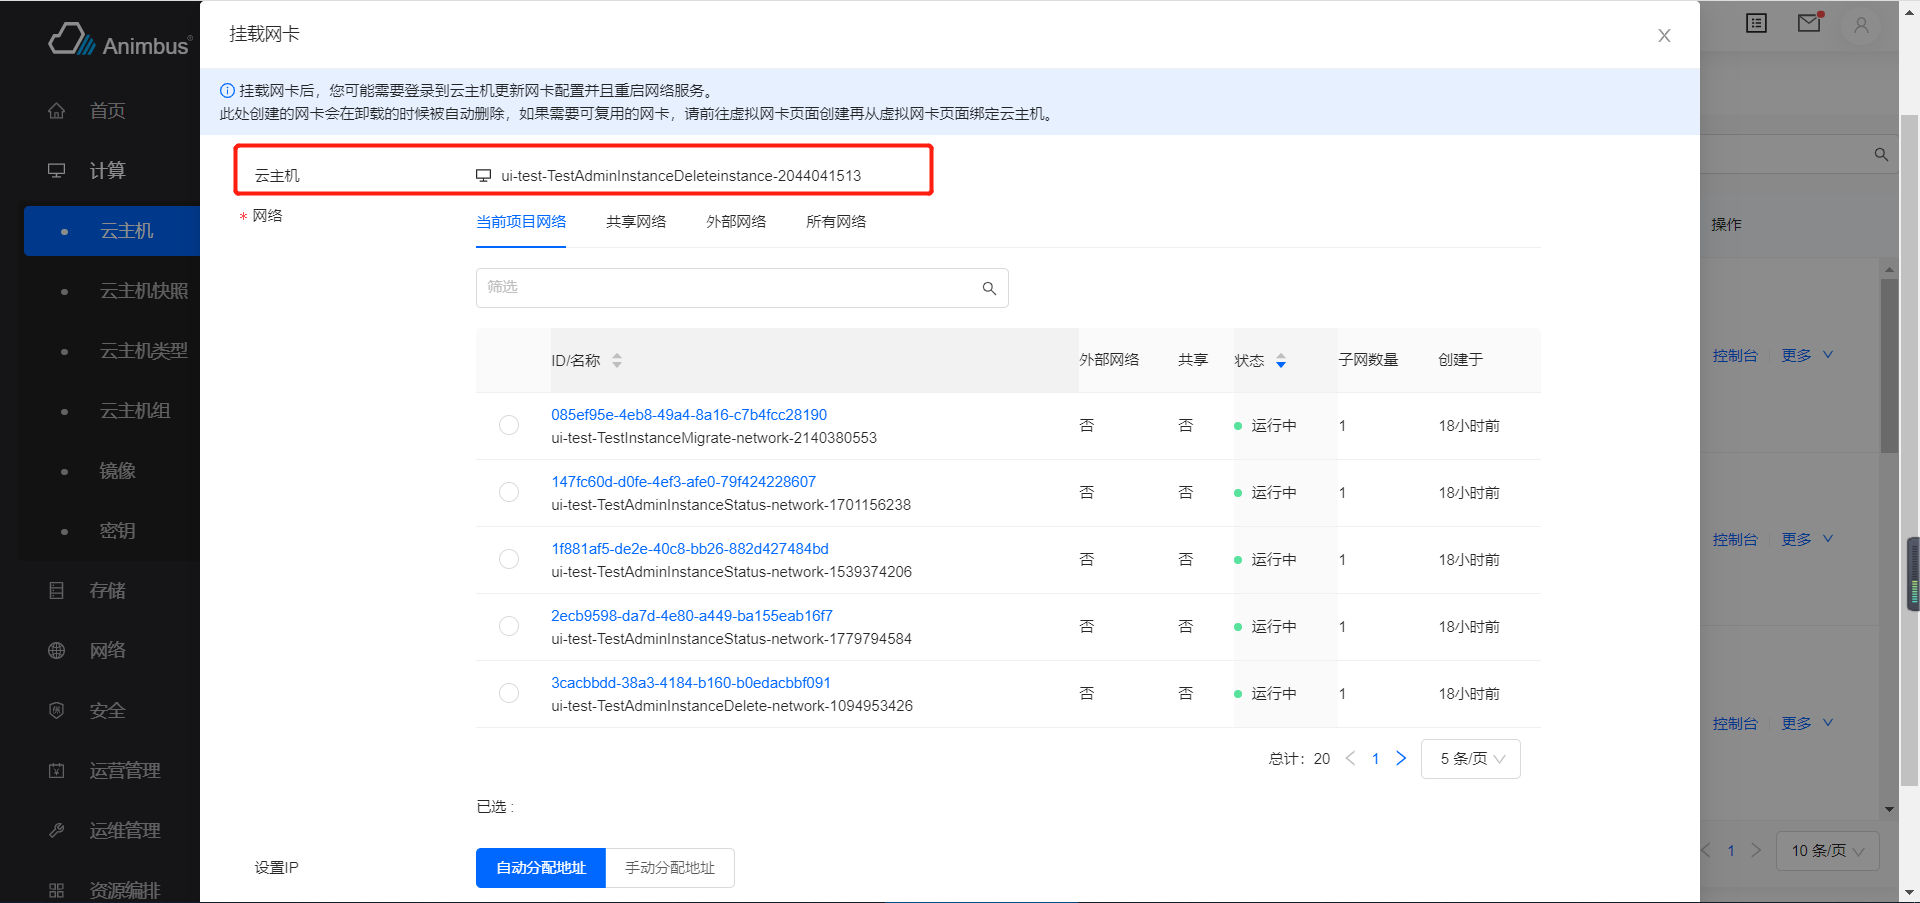
Task: Open the mail notifications icon
Action: point(1809,23)
